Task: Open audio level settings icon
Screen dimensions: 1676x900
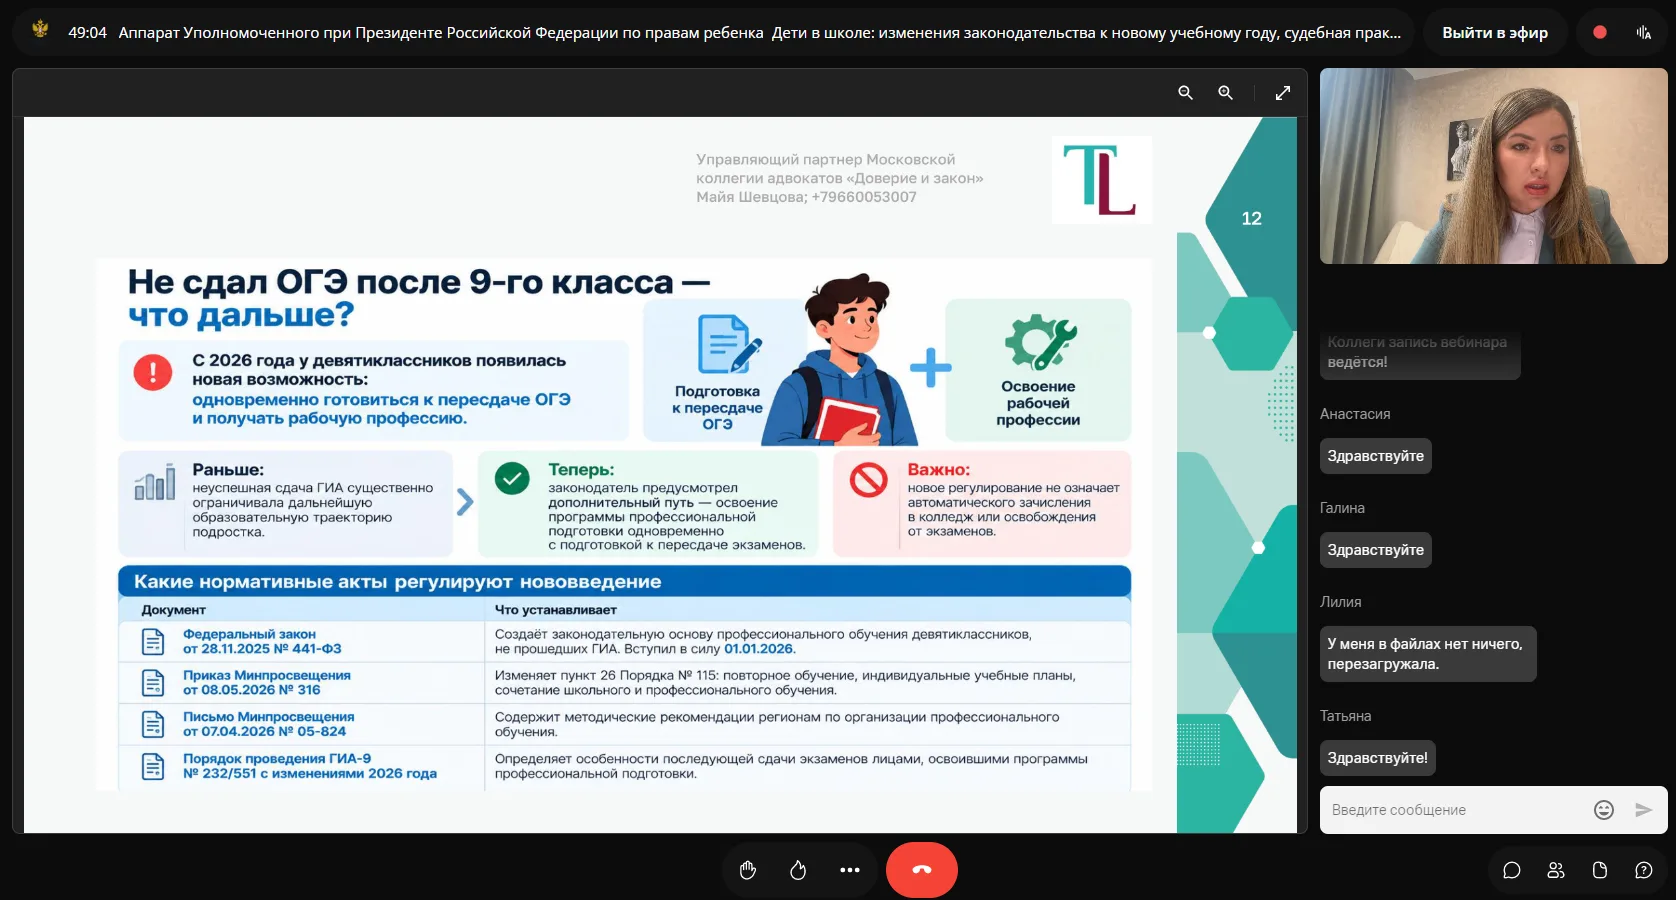Action: [1644, 32]
